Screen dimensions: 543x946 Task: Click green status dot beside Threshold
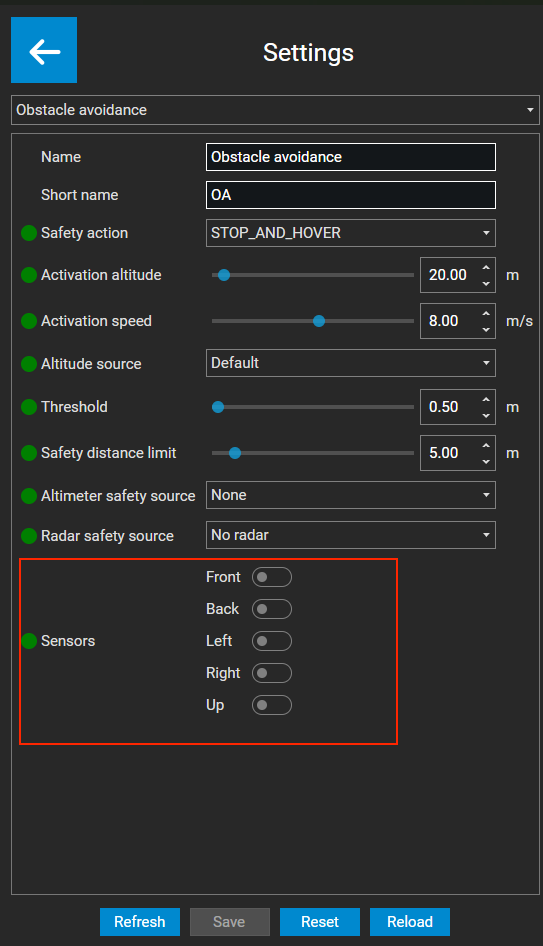click(29, 407)
